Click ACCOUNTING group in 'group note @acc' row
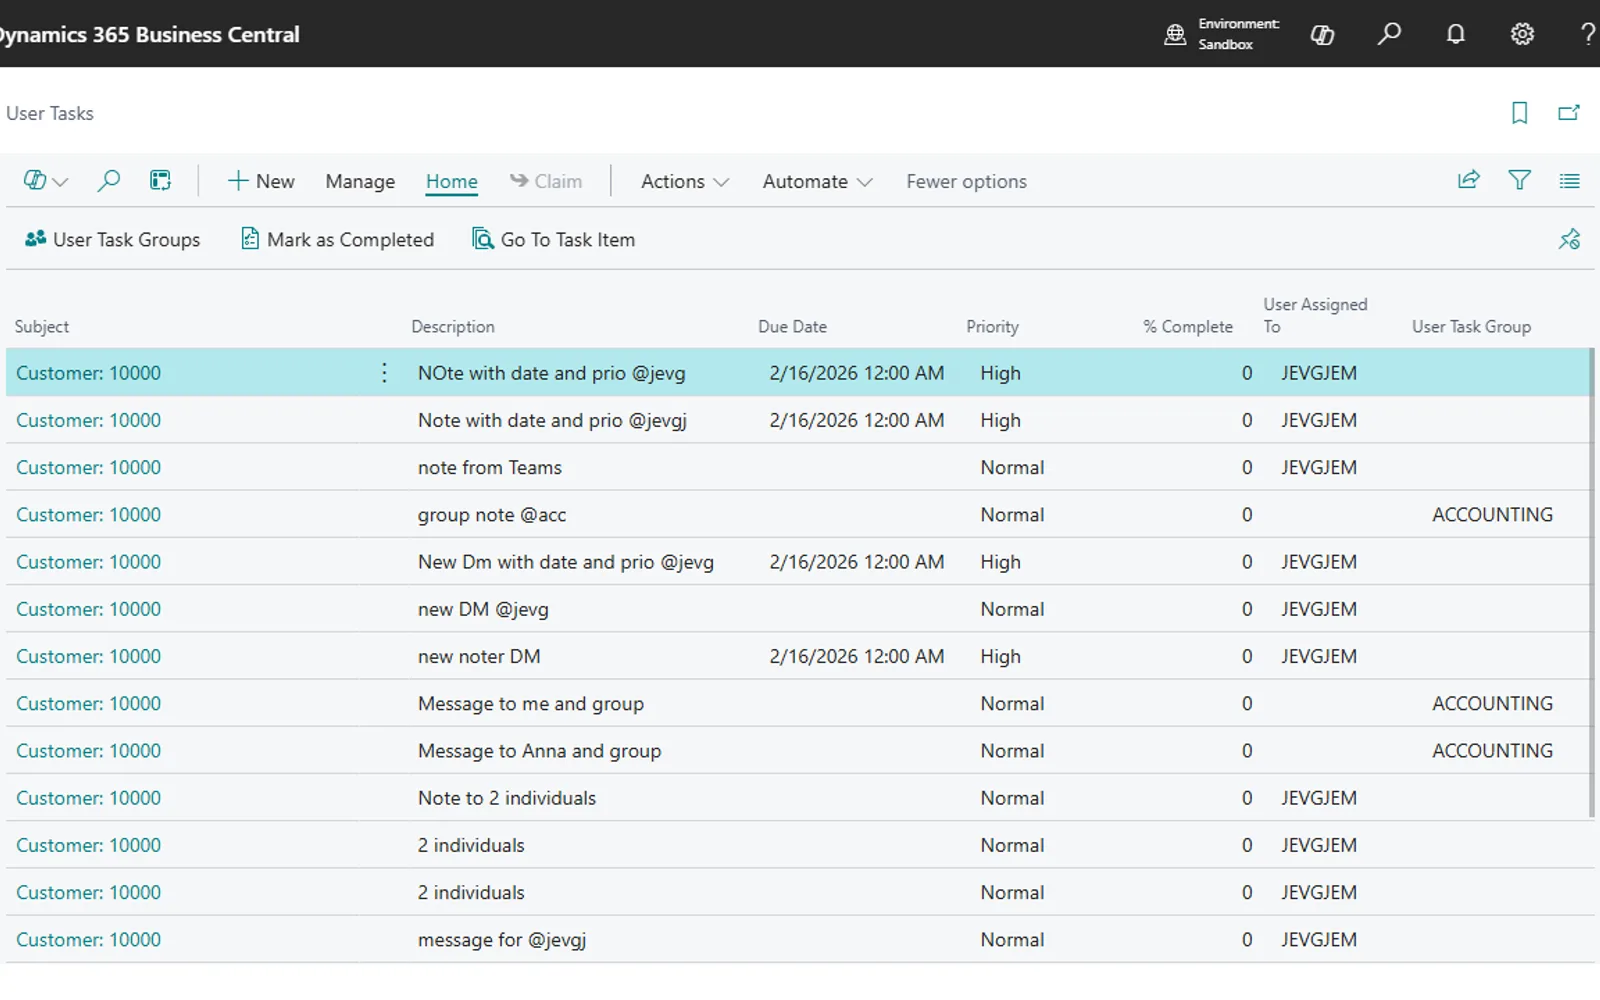Viewport: 1600px width, 1000px height. tap(1492, 514)
